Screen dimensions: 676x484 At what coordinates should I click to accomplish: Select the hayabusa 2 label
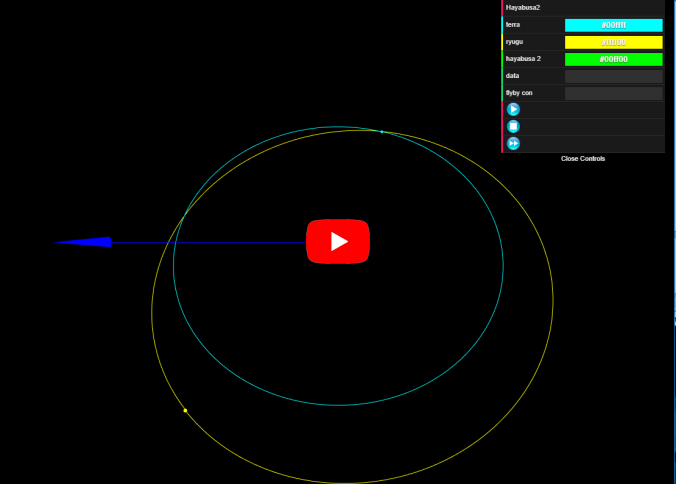point(523,59)
